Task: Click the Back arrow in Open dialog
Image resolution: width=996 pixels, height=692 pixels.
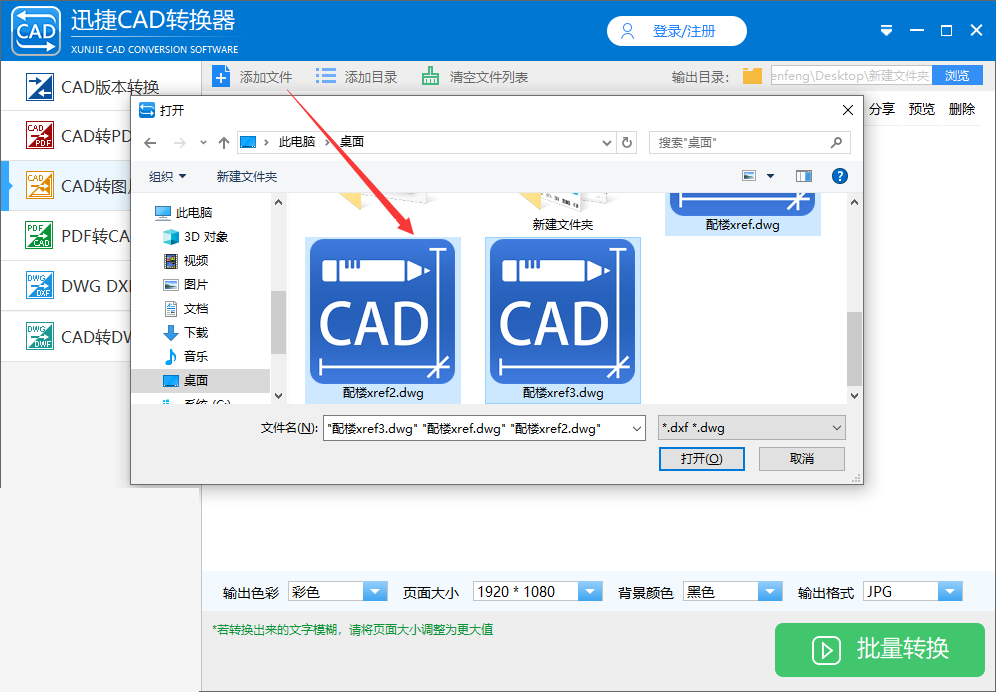Action: (150, 143)
